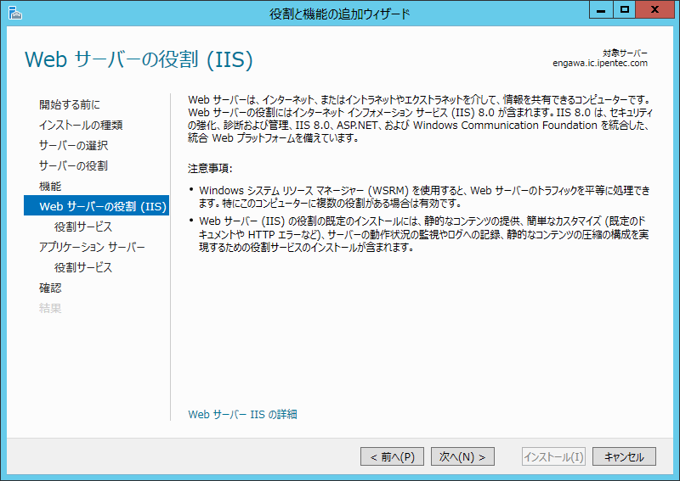Click the 対象サーバー label
Image resolution: width=680 pixels, height=481 pixels.
click(625, 53)
